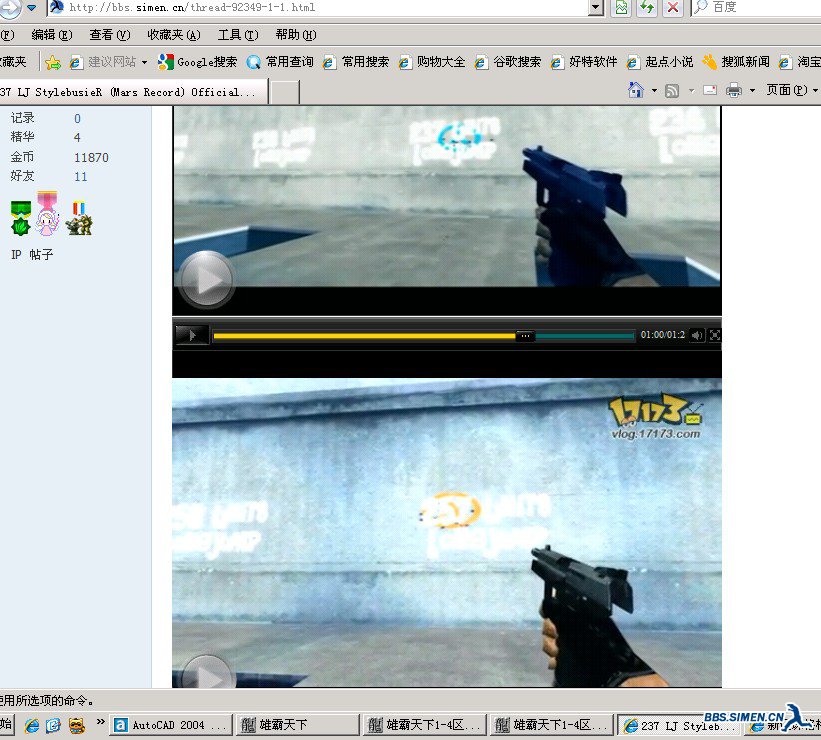Click the add-to-favorites star icon
Viewport: 821px width, 740px height.
click(52, 63)
